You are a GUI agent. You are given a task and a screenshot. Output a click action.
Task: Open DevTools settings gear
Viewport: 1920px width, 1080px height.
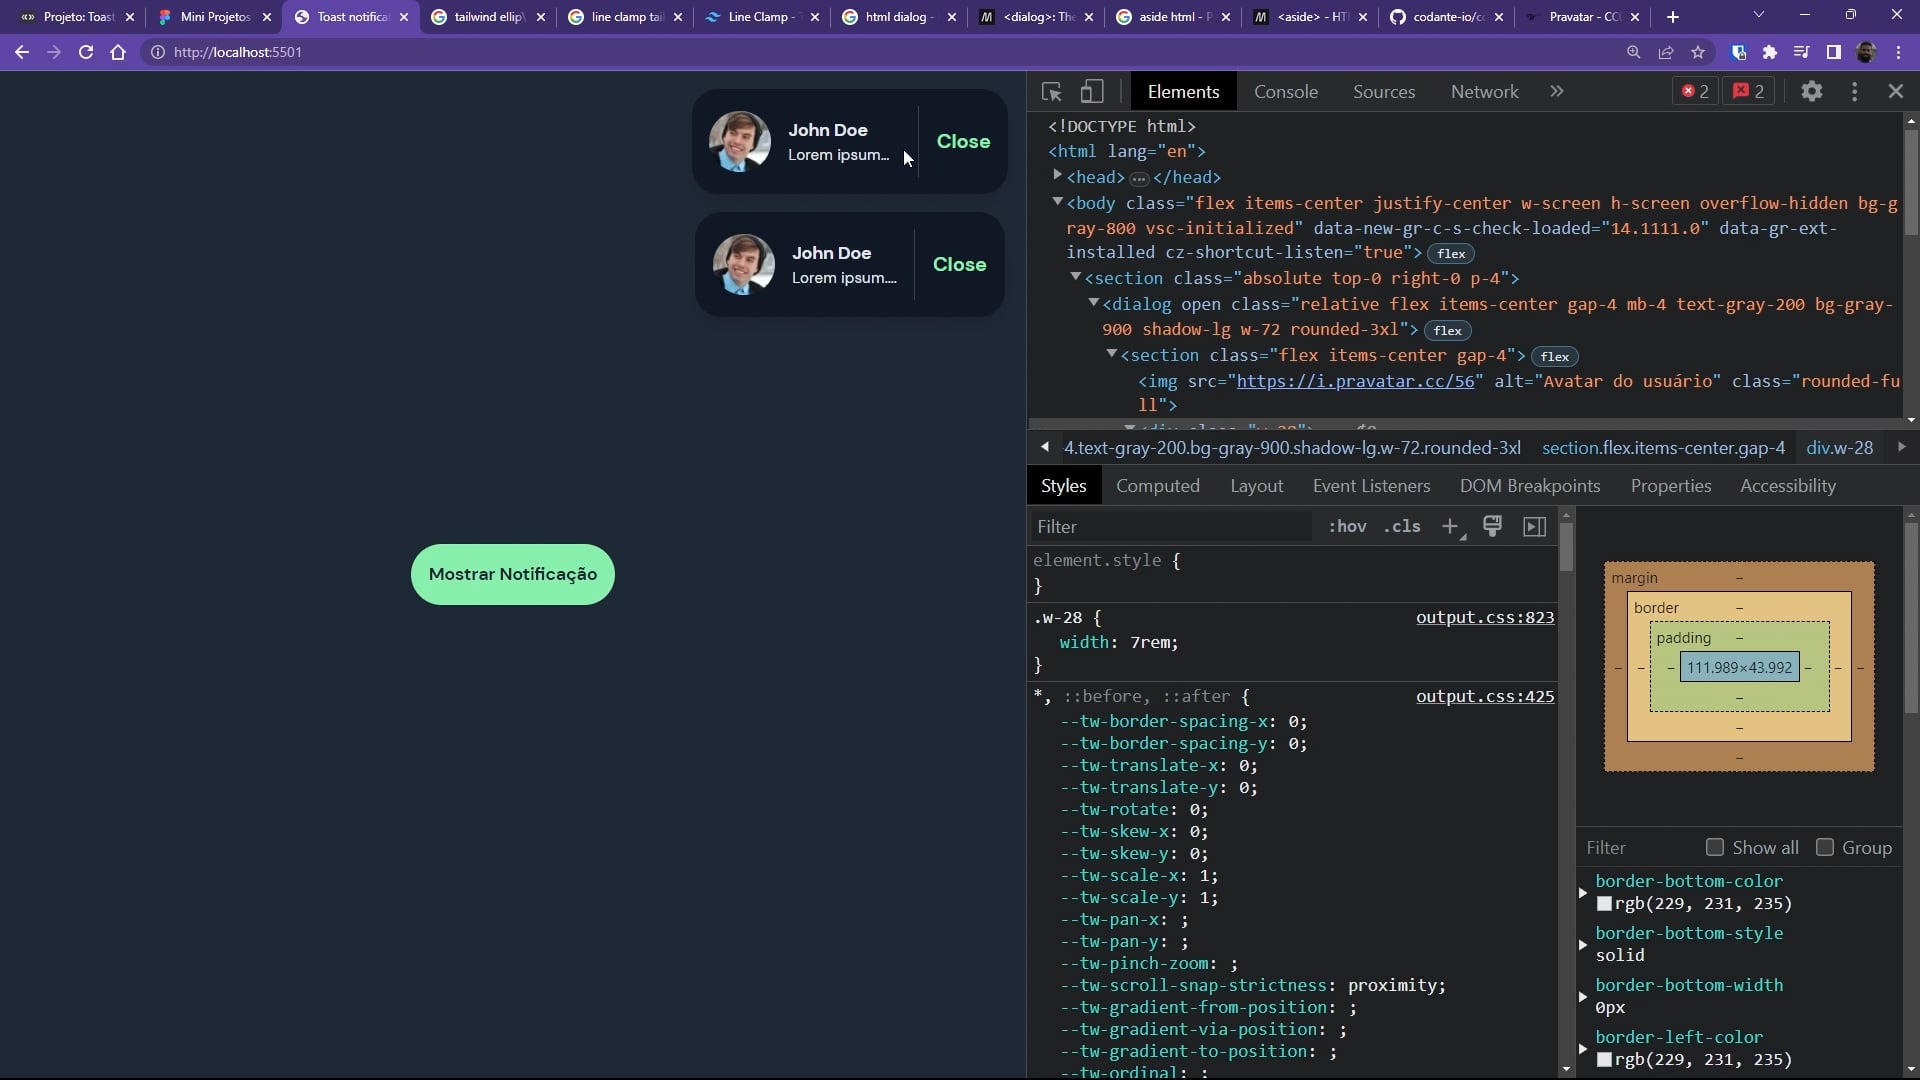[x=1811, y=91]
